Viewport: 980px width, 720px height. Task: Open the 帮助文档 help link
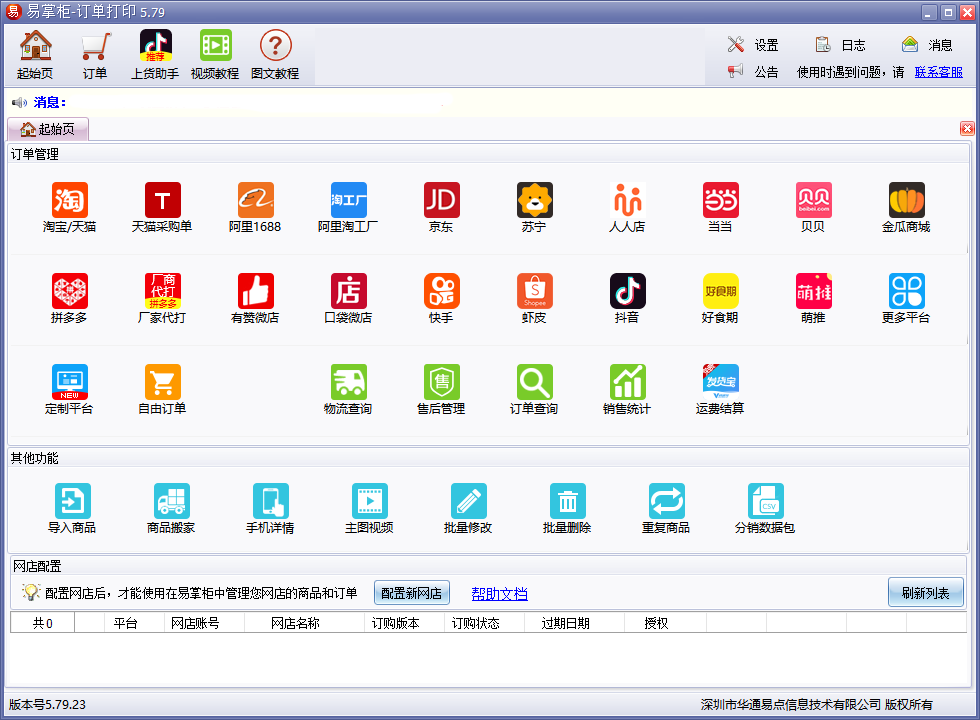[499, 594]
